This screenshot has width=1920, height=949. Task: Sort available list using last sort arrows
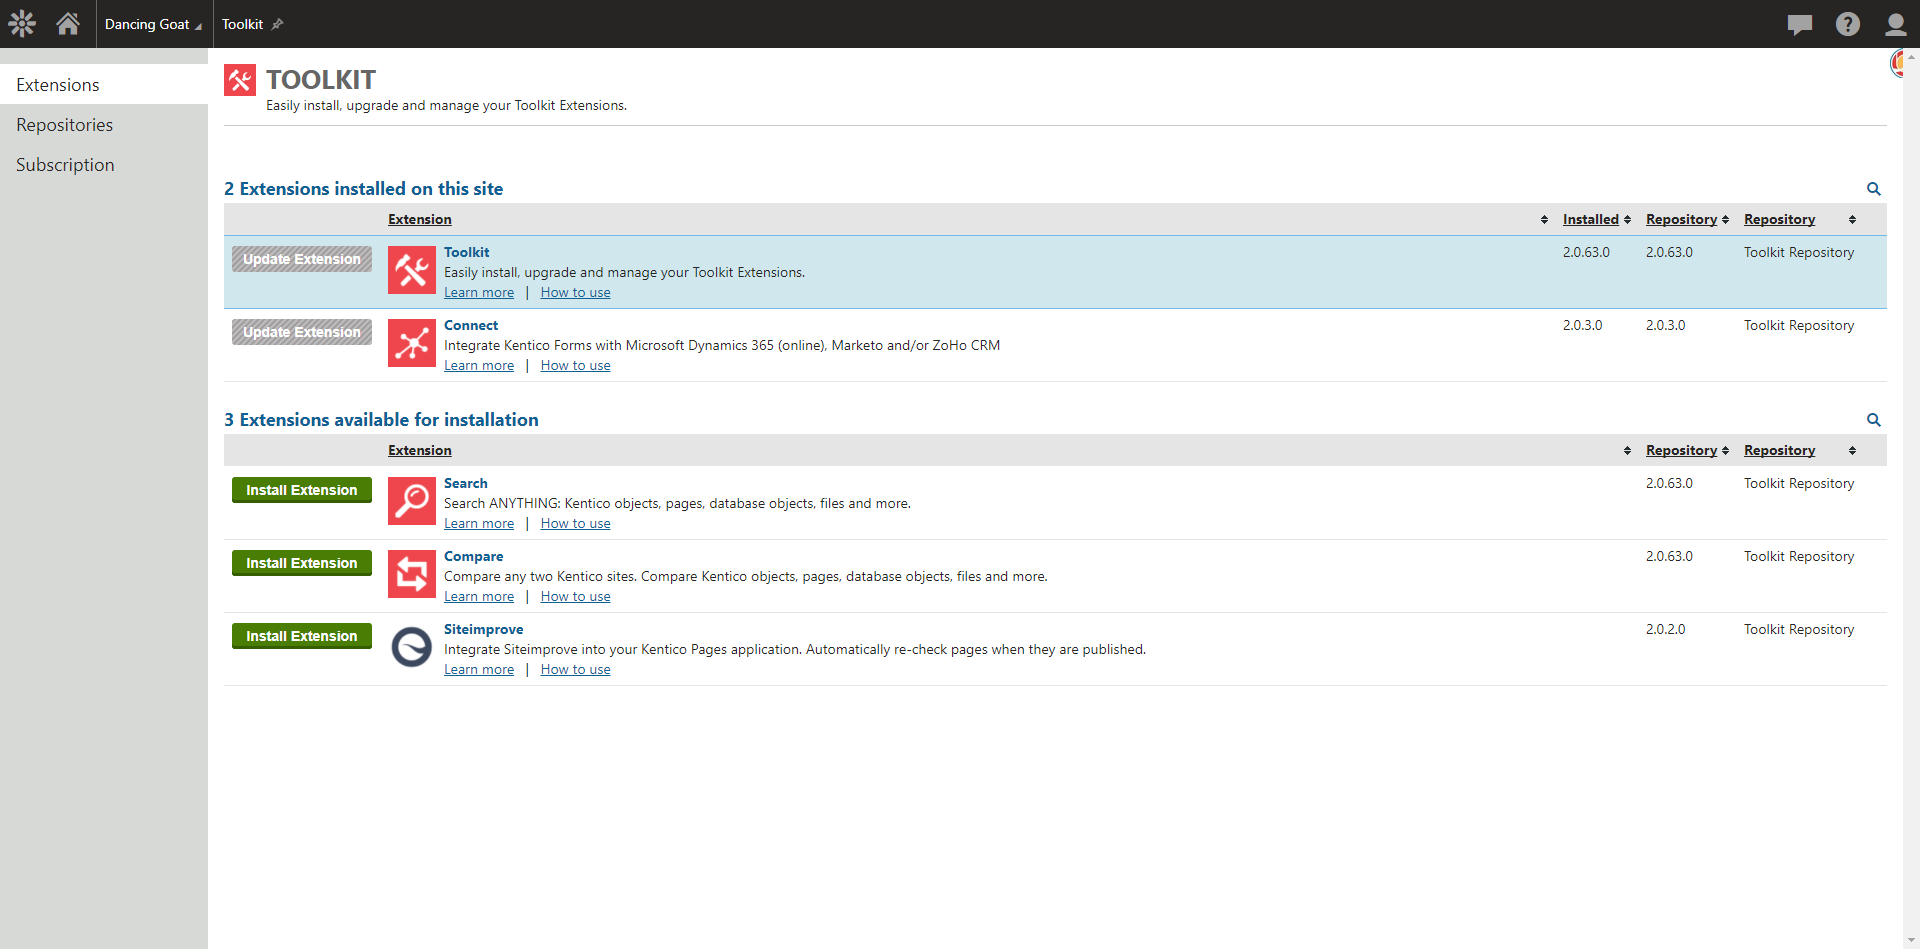(1852, 450)
